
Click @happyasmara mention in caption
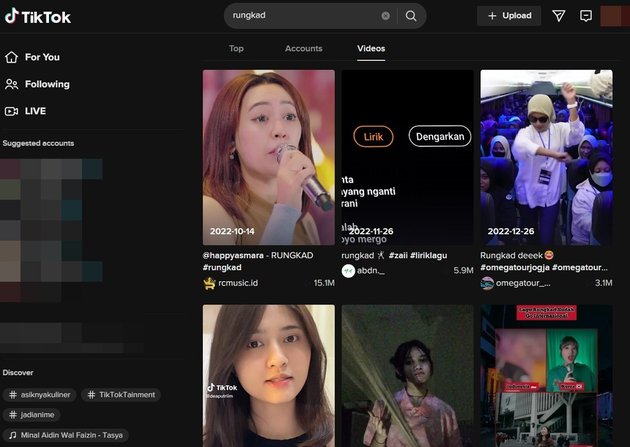coord(233,255)
